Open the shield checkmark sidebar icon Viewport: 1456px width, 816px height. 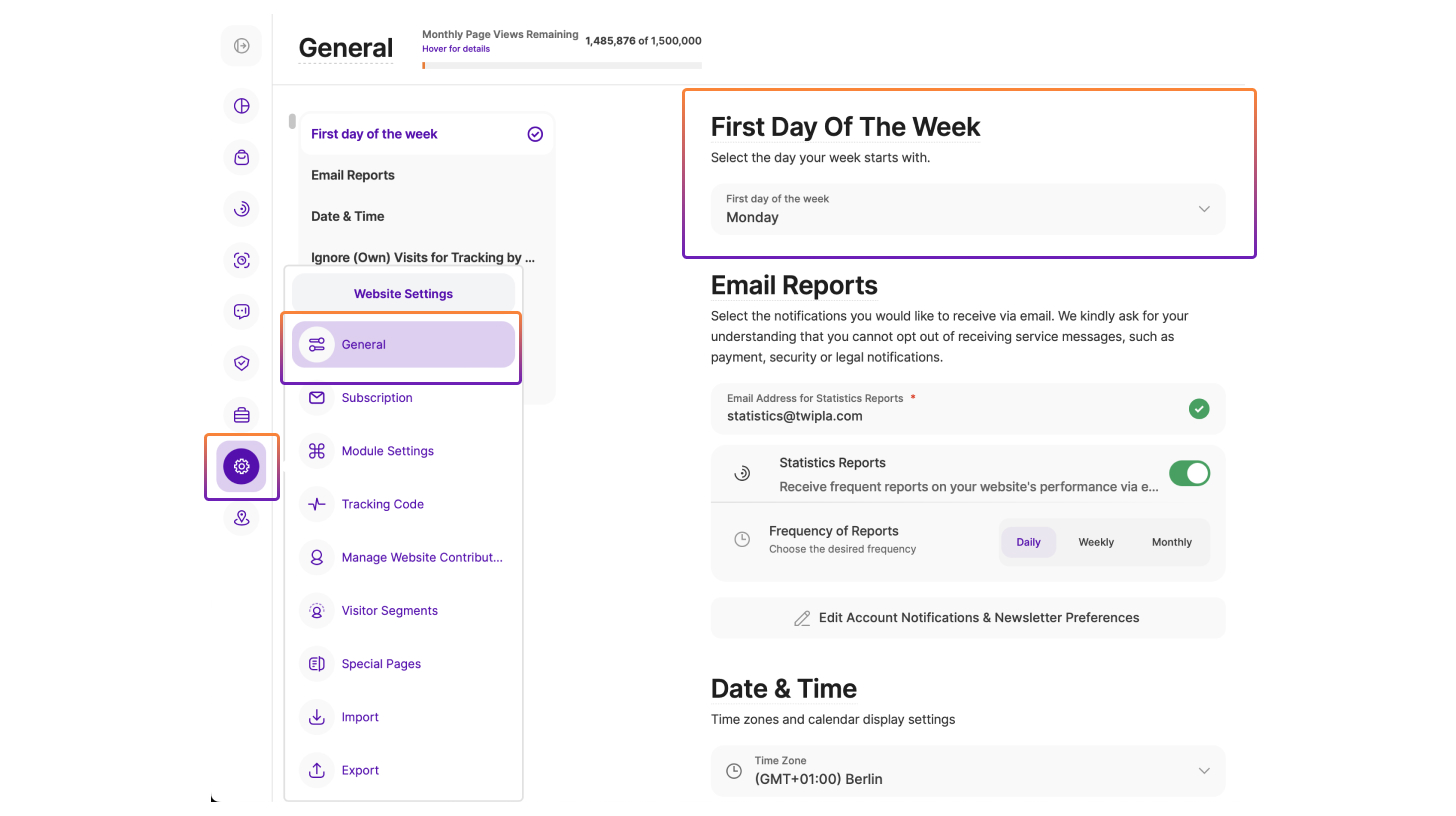coord(241,363)
